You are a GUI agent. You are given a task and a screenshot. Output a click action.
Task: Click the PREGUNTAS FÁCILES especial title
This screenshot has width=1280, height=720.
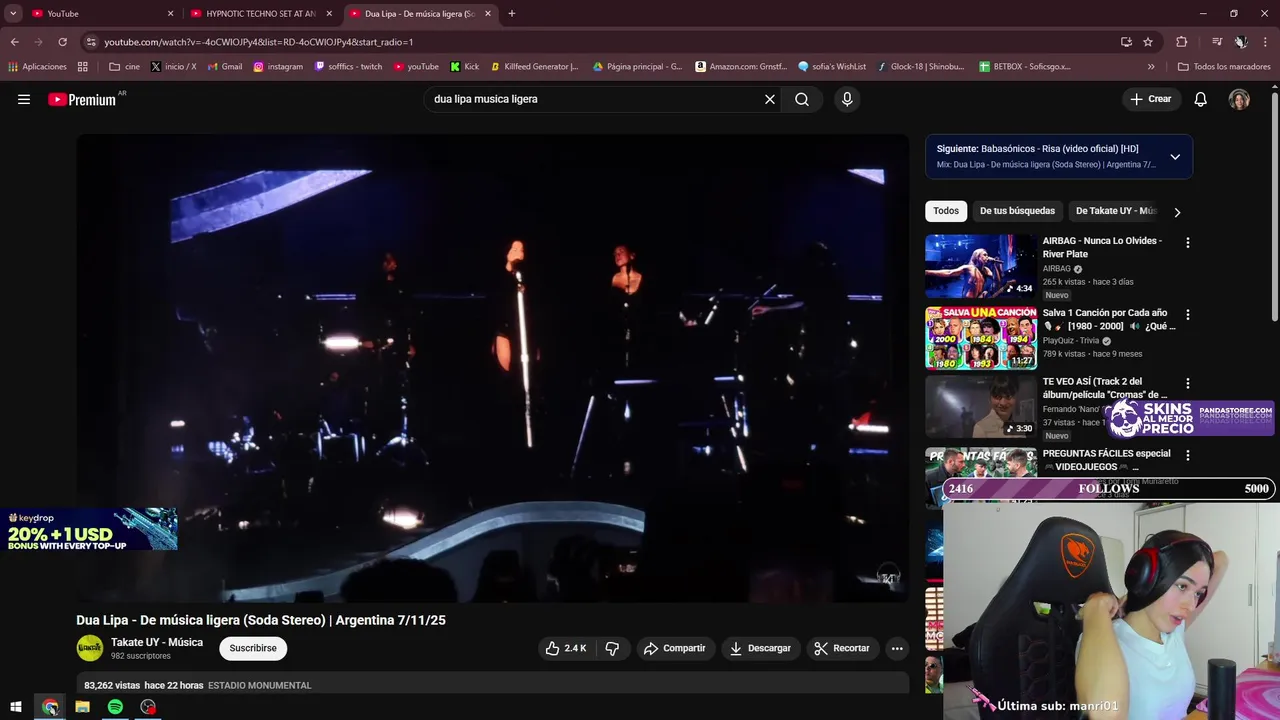coord(1106,460)
